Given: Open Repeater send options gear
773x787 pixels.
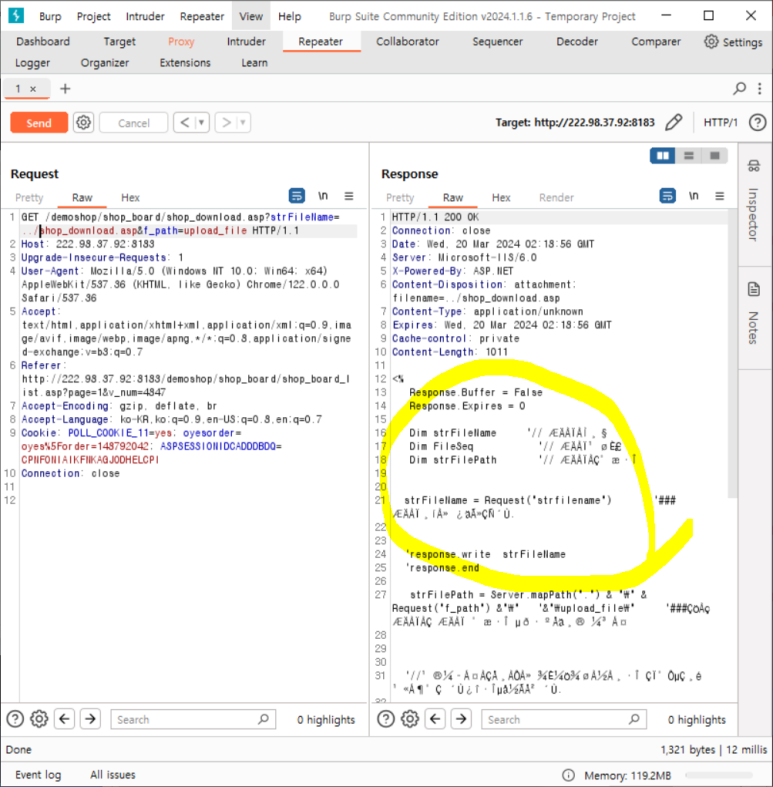Looking at the screenshot, I should [83, 122].
